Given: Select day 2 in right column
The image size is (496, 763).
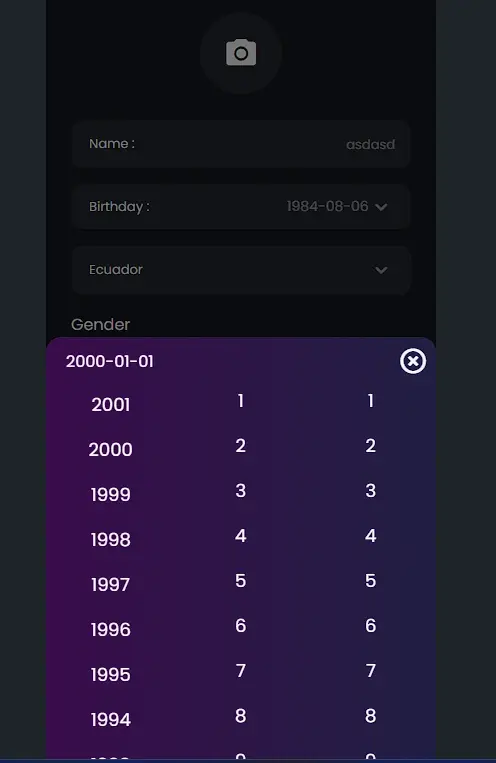Looking at the screenshot, I should [x=370, y=446].
